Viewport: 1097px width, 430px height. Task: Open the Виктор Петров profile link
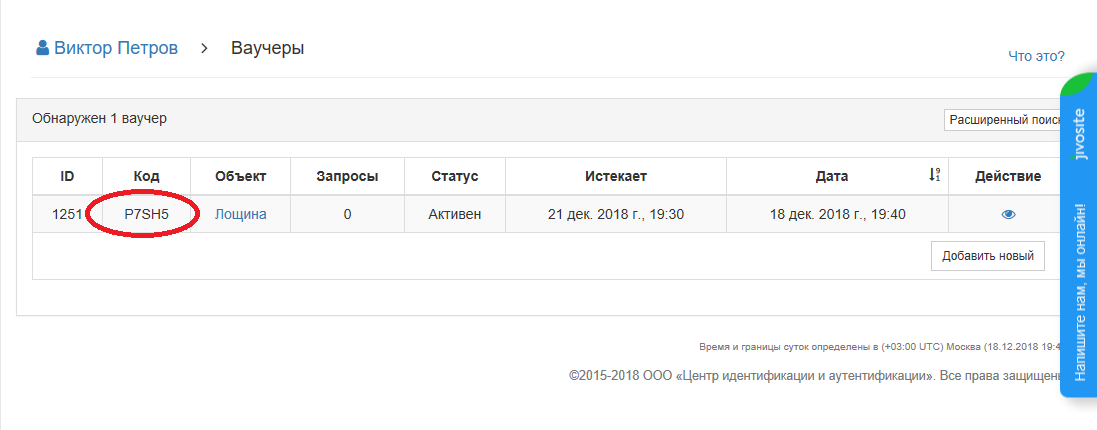pyautogui.click(x=107, y=48)
